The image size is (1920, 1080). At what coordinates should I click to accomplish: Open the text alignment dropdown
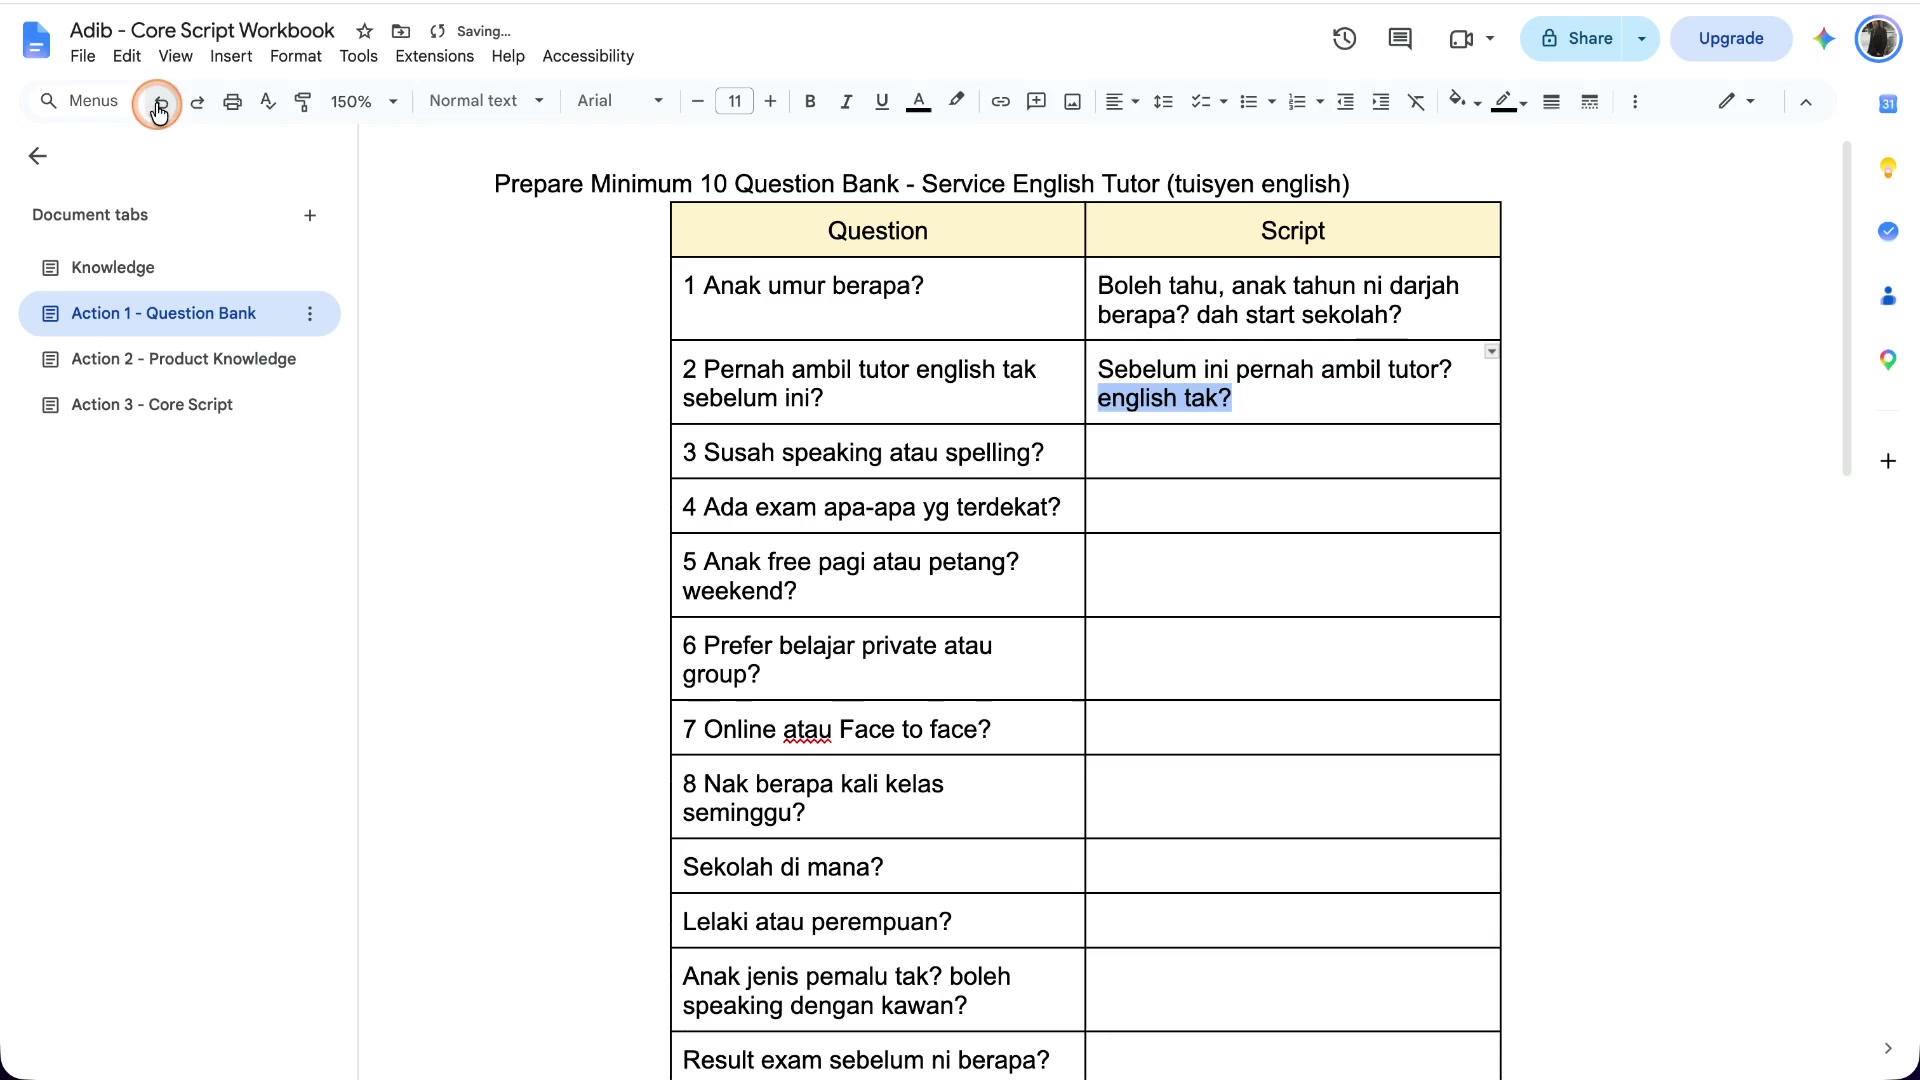click(x=1122, y=102)
